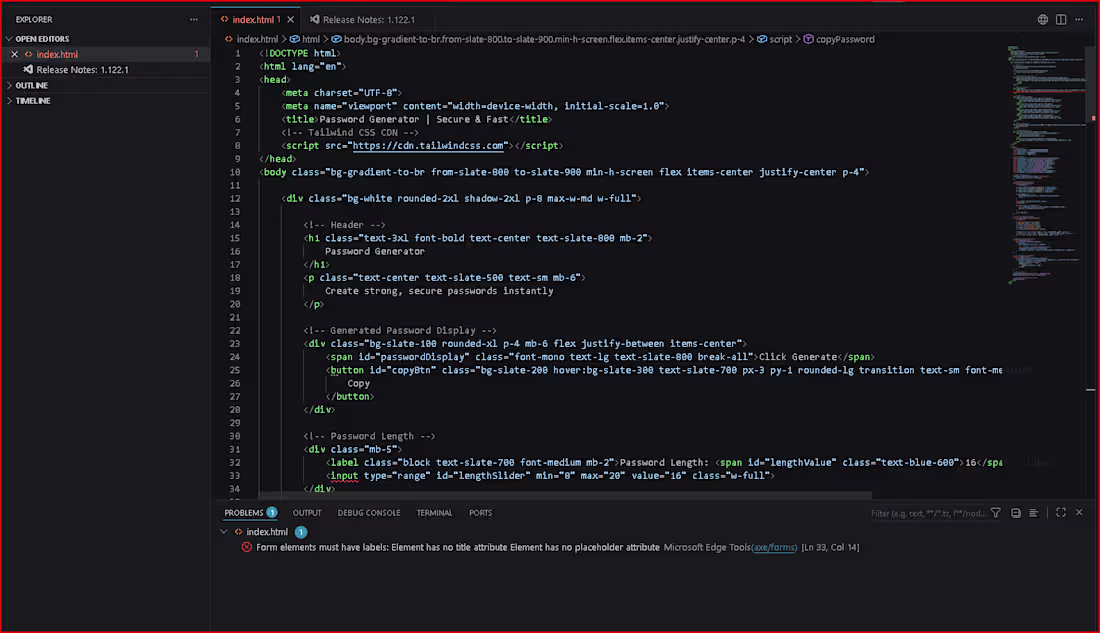1100x633 pixels.
Task: Click the 'Password Length' comment on line 30
Action: tap(369, 436)
